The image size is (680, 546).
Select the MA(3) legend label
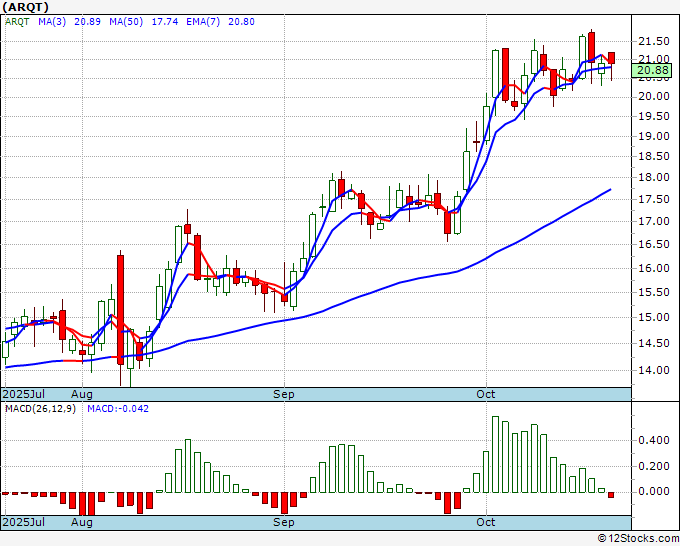tap(52, 22)
